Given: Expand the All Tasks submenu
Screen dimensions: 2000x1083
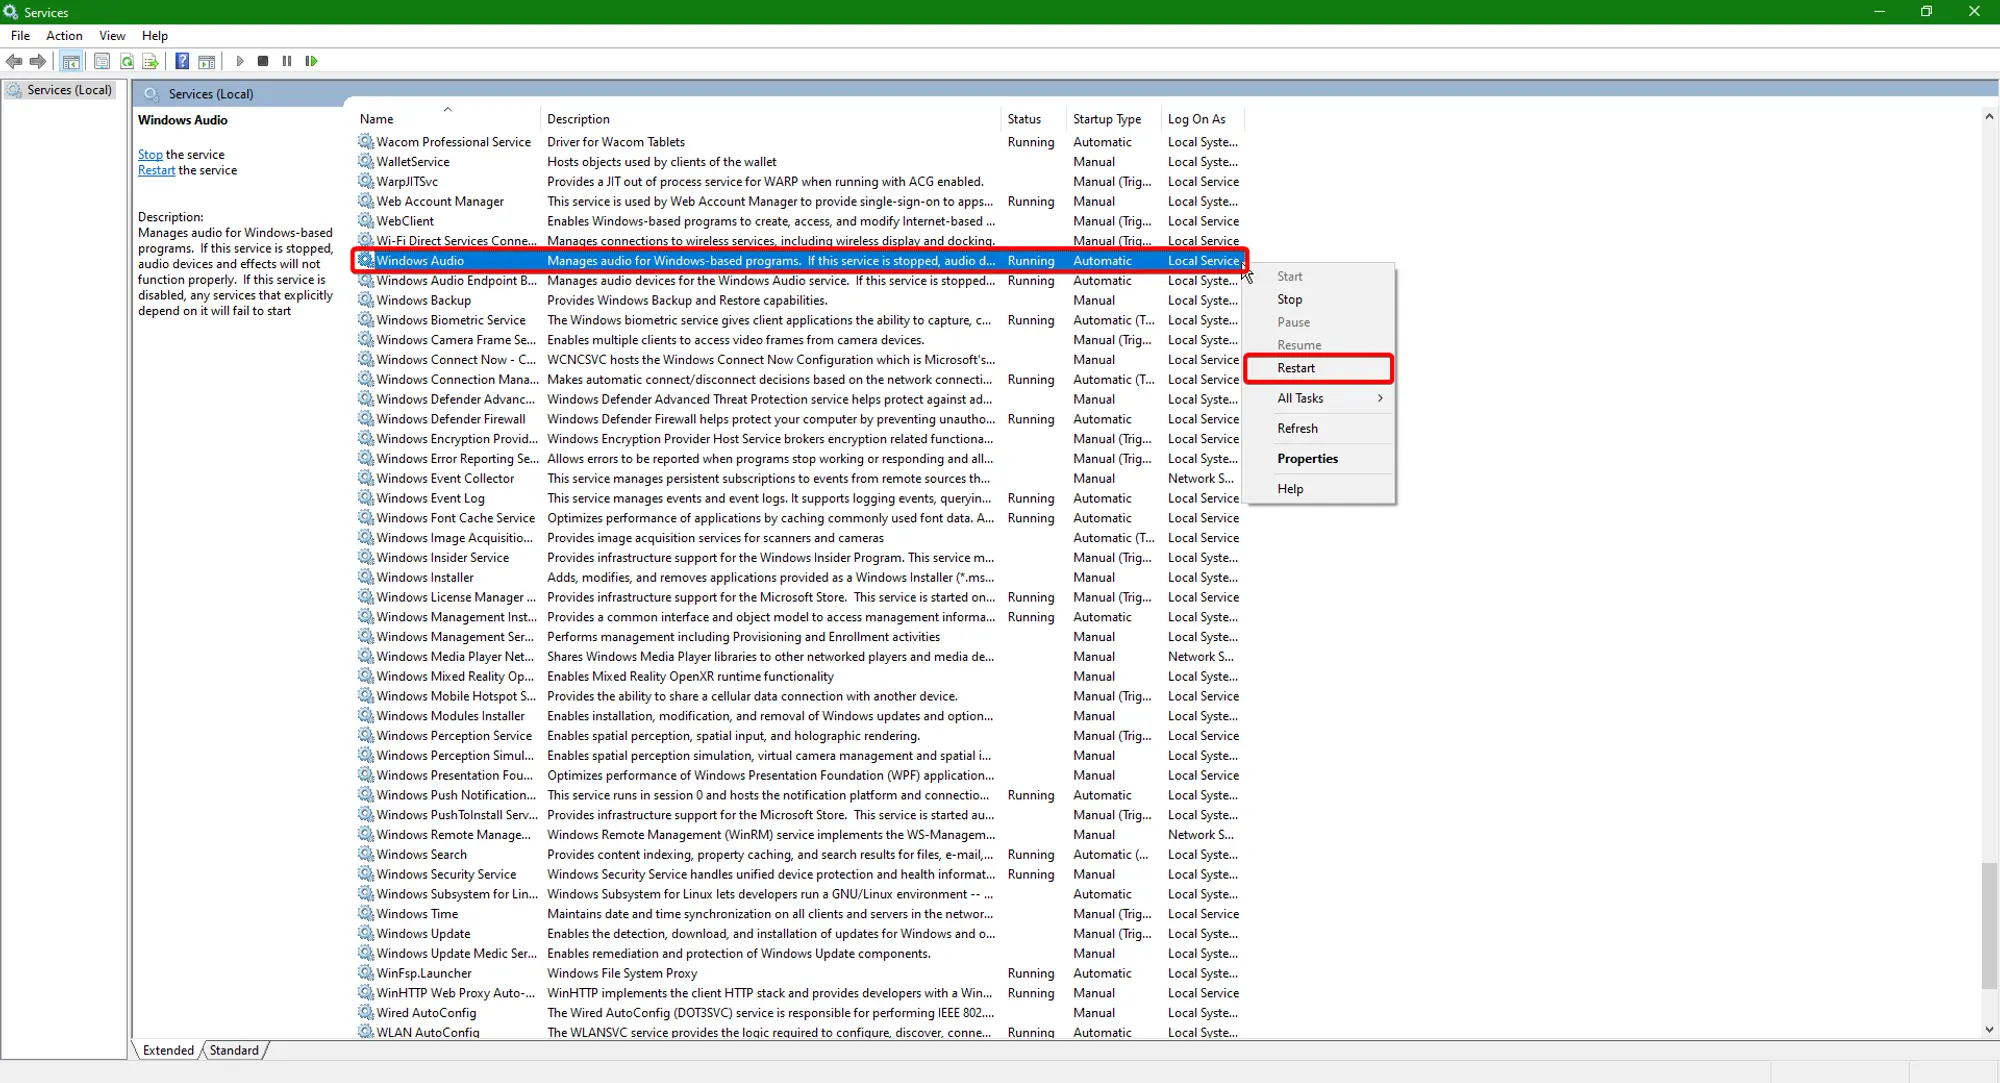Looking at the screenshot, I should (x=1302, y=398).
